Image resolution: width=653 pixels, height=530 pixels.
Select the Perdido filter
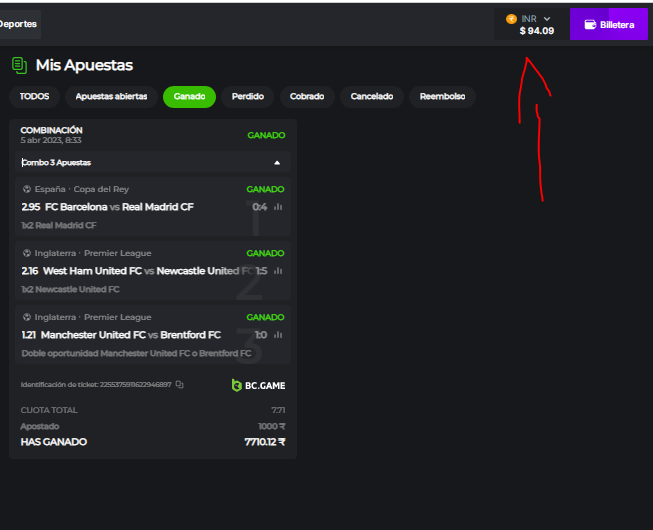tap(247, 97)
